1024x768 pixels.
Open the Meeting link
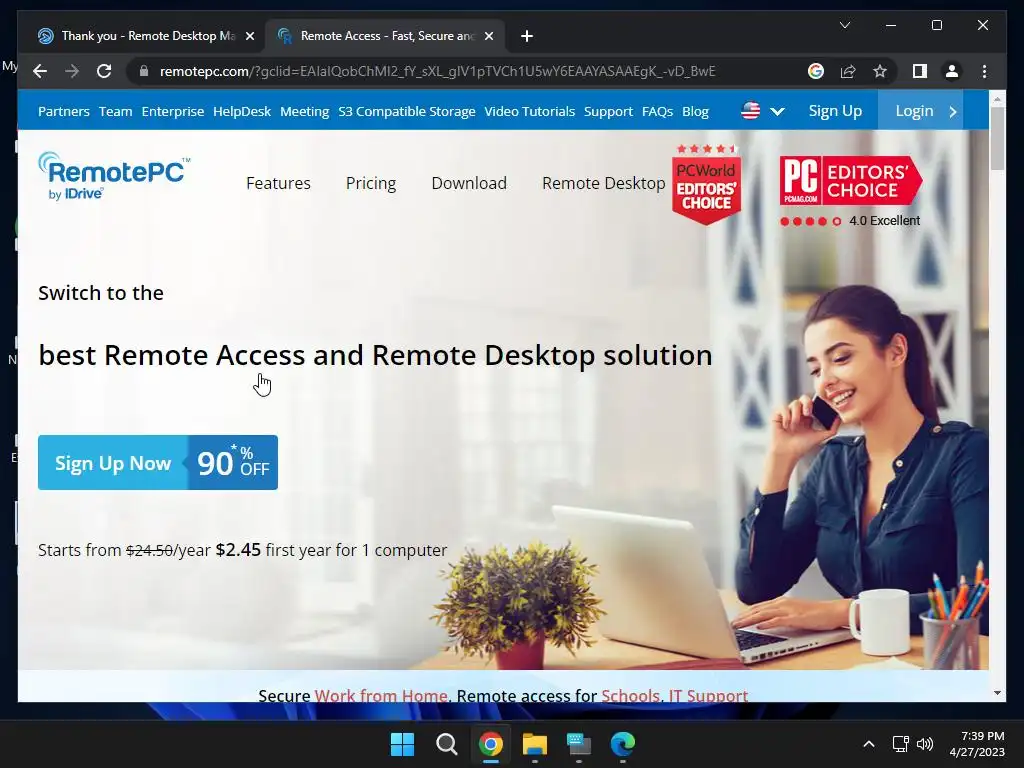pyautogui.click(x=304, y=112)
